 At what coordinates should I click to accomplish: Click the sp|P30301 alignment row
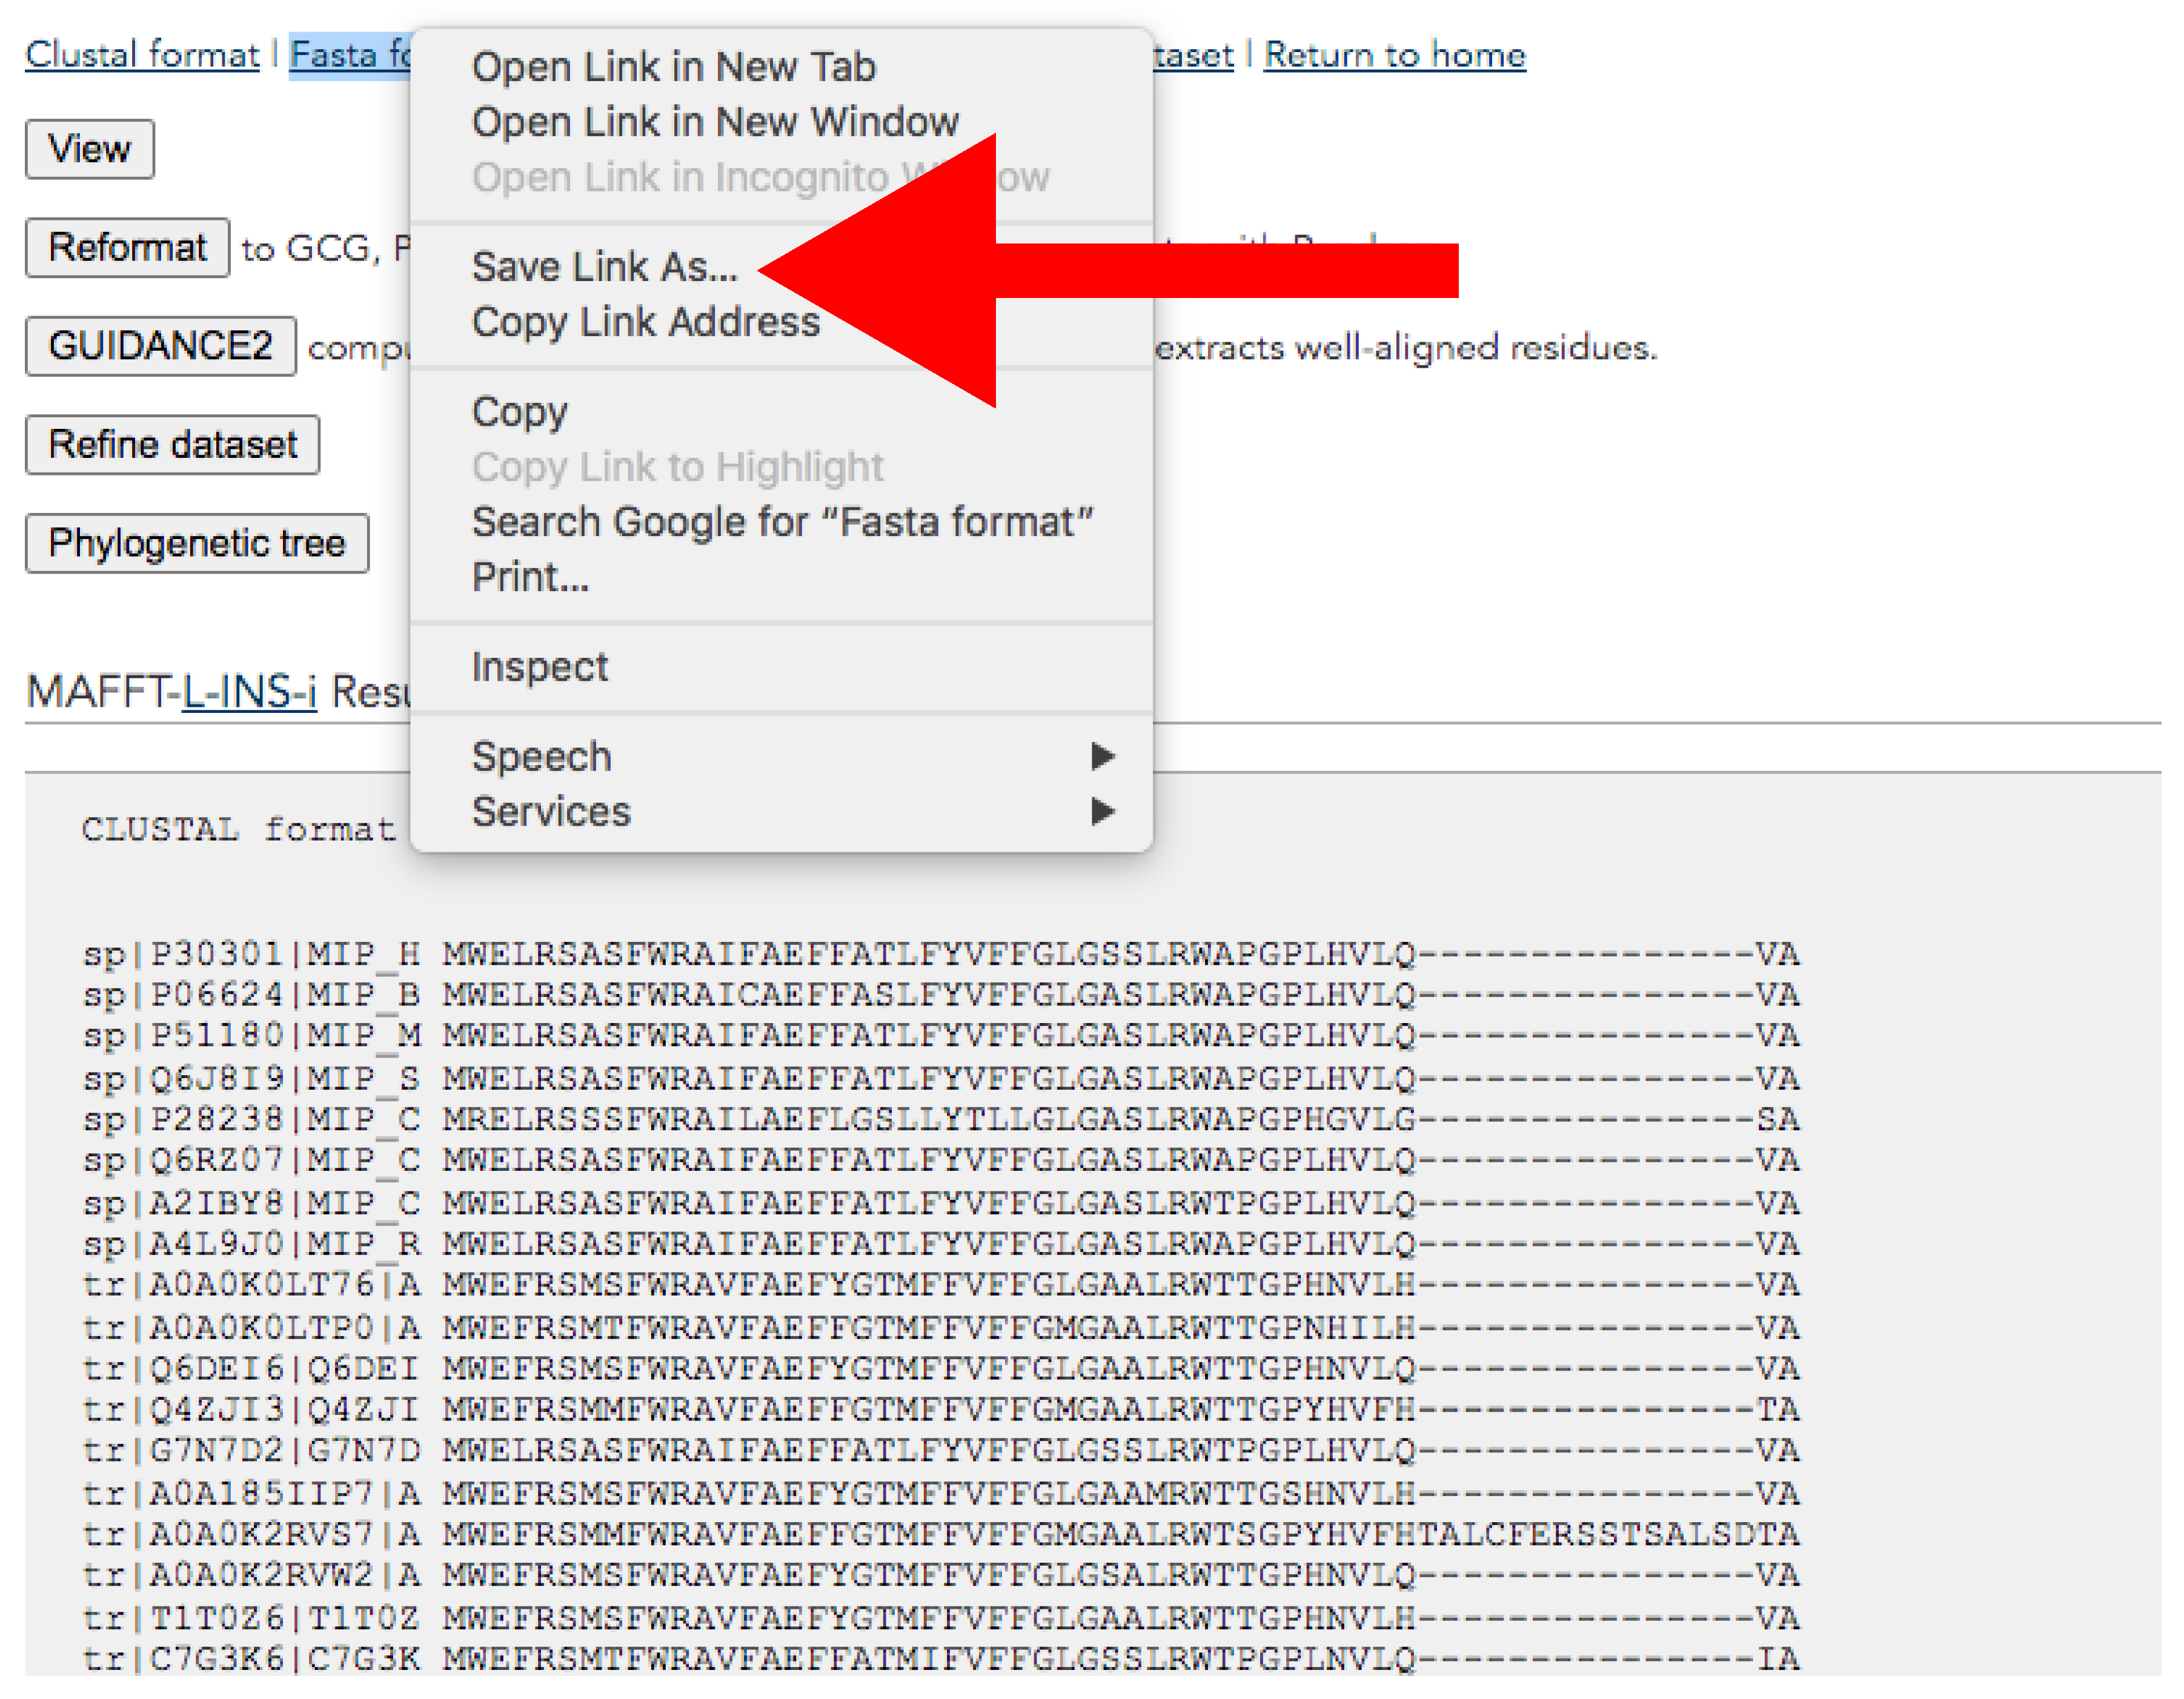click(940, 954)
